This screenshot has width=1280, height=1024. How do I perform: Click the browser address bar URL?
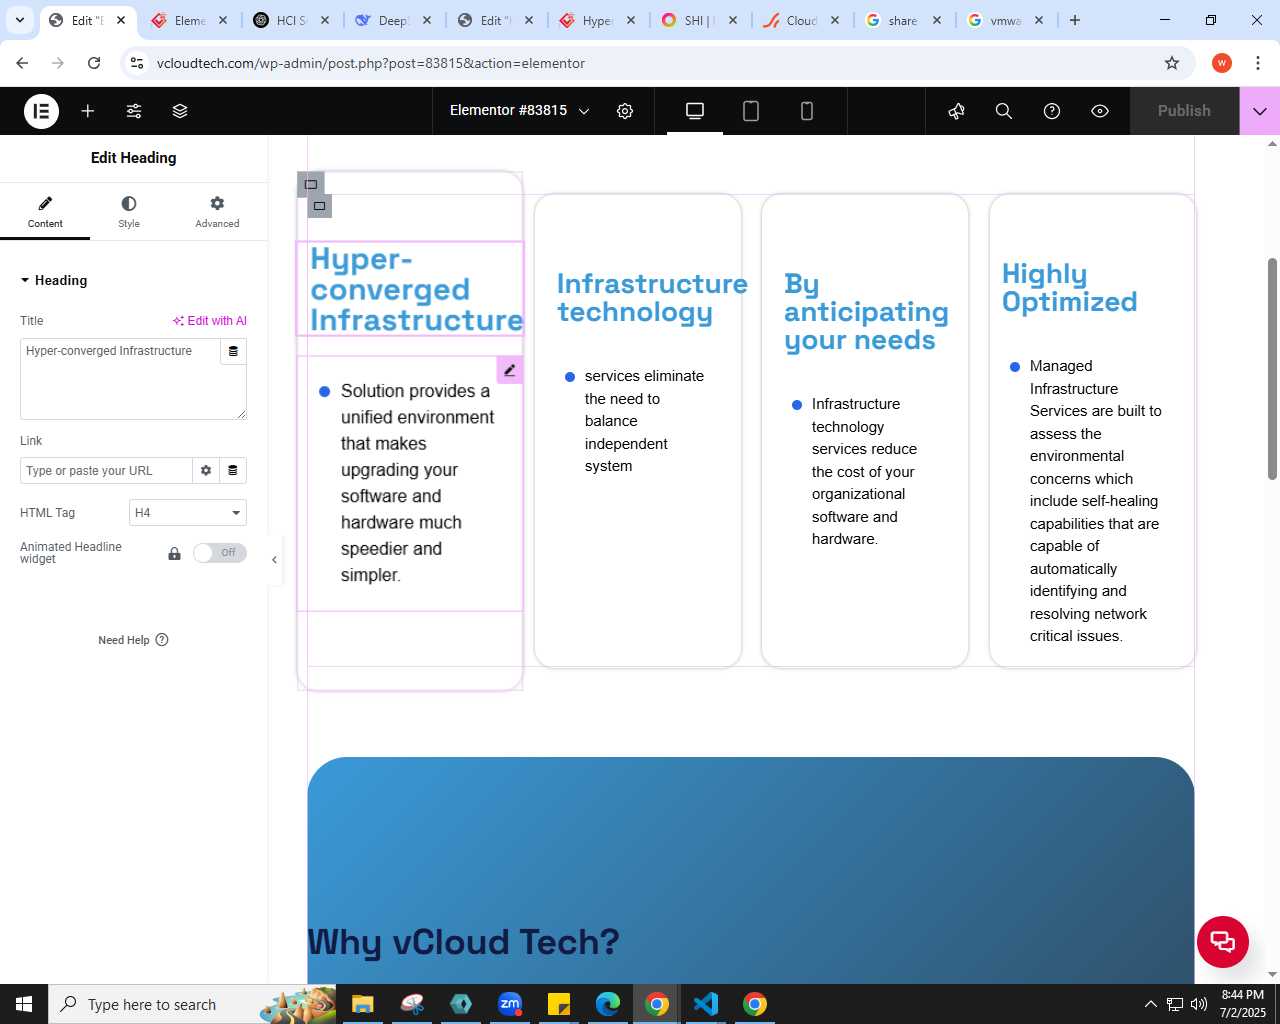371,63
